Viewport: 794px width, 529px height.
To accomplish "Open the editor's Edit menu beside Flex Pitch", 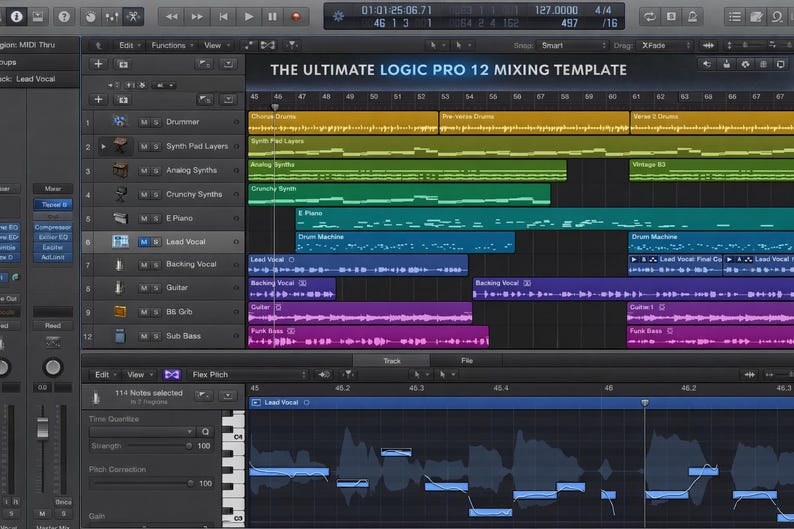I will 105,375.
